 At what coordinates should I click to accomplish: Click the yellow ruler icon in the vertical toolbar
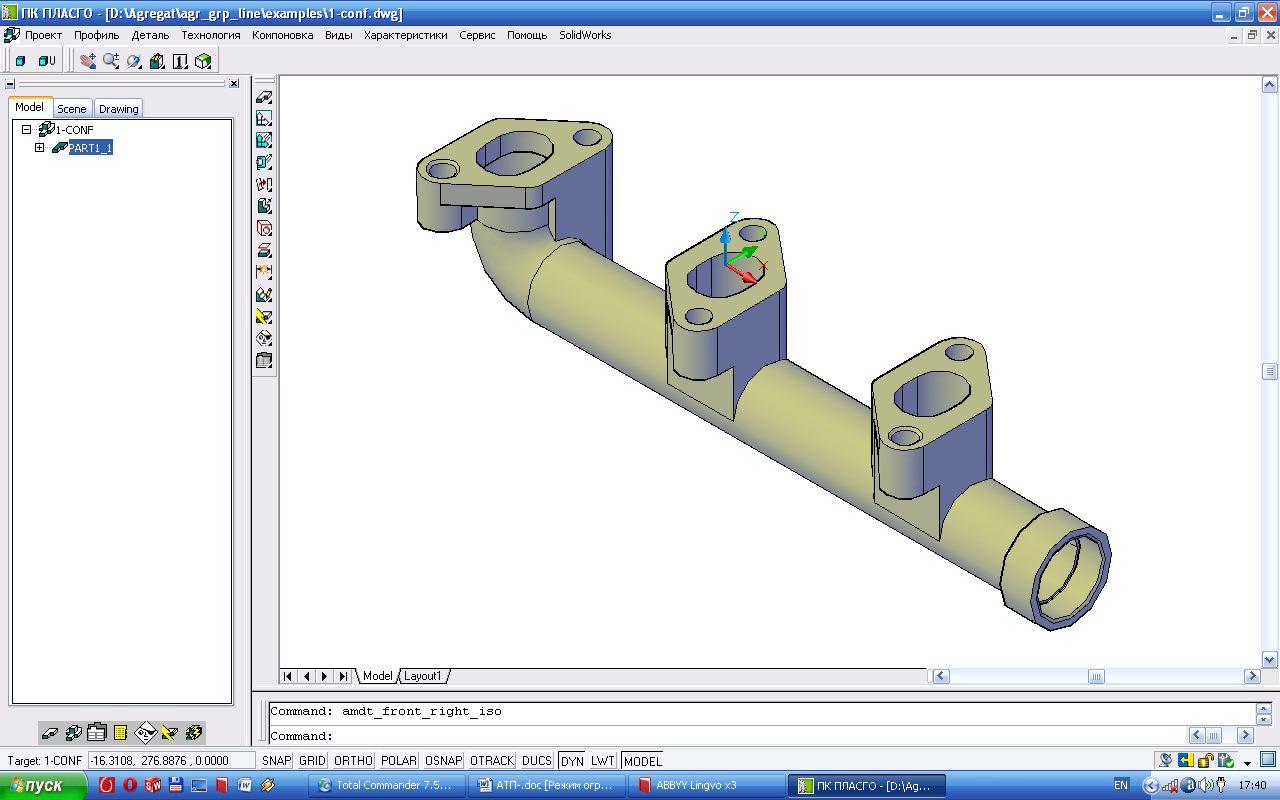tap(264, 317)
